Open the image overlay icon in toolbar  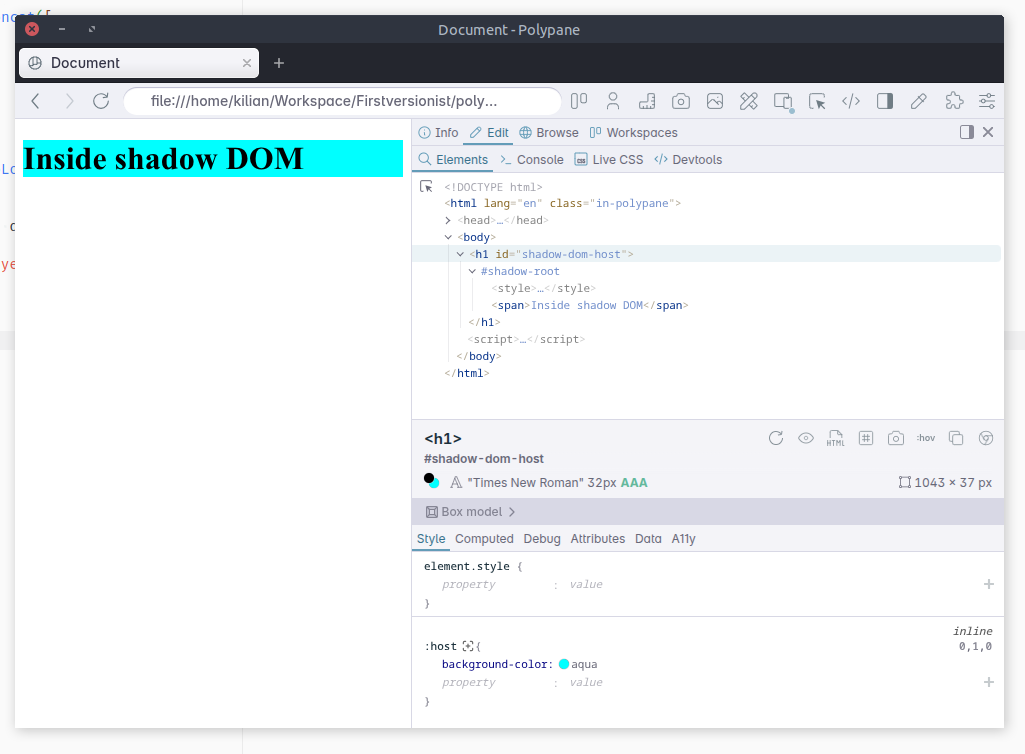[x=714, y=101]
